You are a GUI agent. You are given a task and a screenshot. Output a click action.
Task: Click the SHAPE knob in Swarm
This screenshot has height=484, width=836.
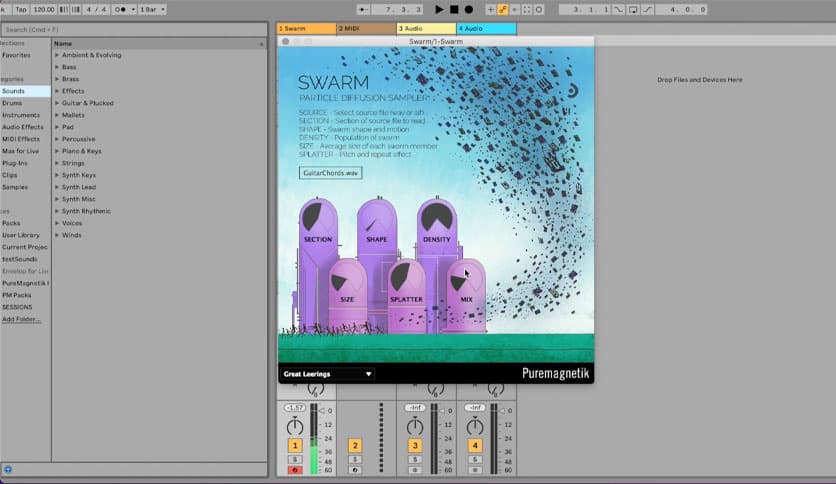[376, 219]
